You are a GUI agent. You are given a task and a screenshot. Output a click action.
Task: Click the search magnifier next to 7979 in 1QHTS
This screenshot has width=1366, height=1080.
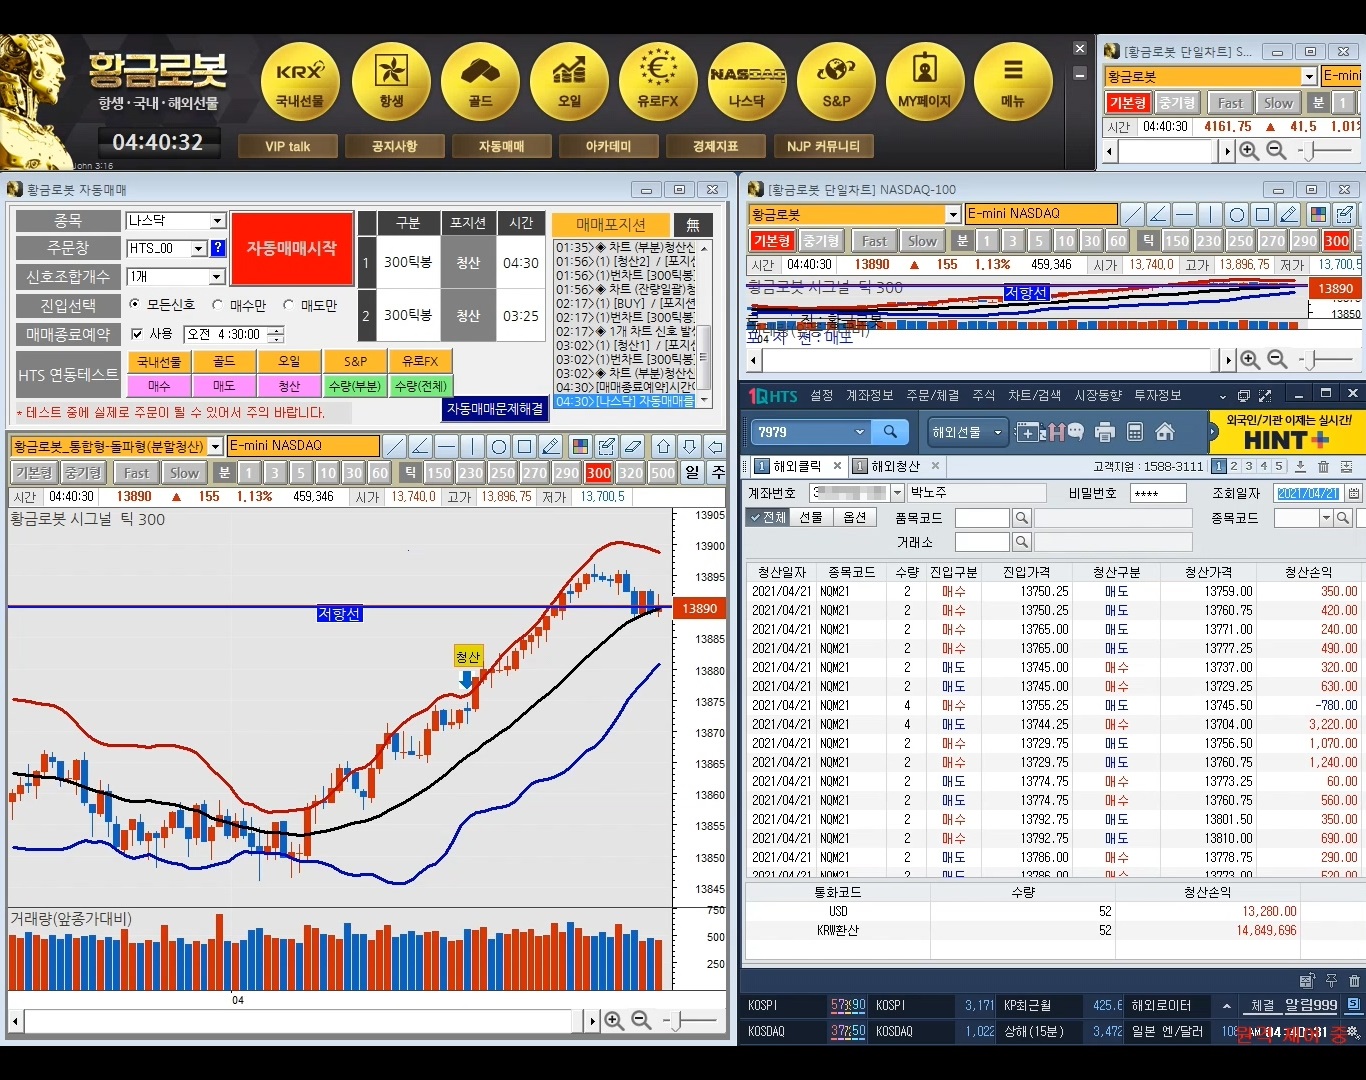tap(890, 432)
